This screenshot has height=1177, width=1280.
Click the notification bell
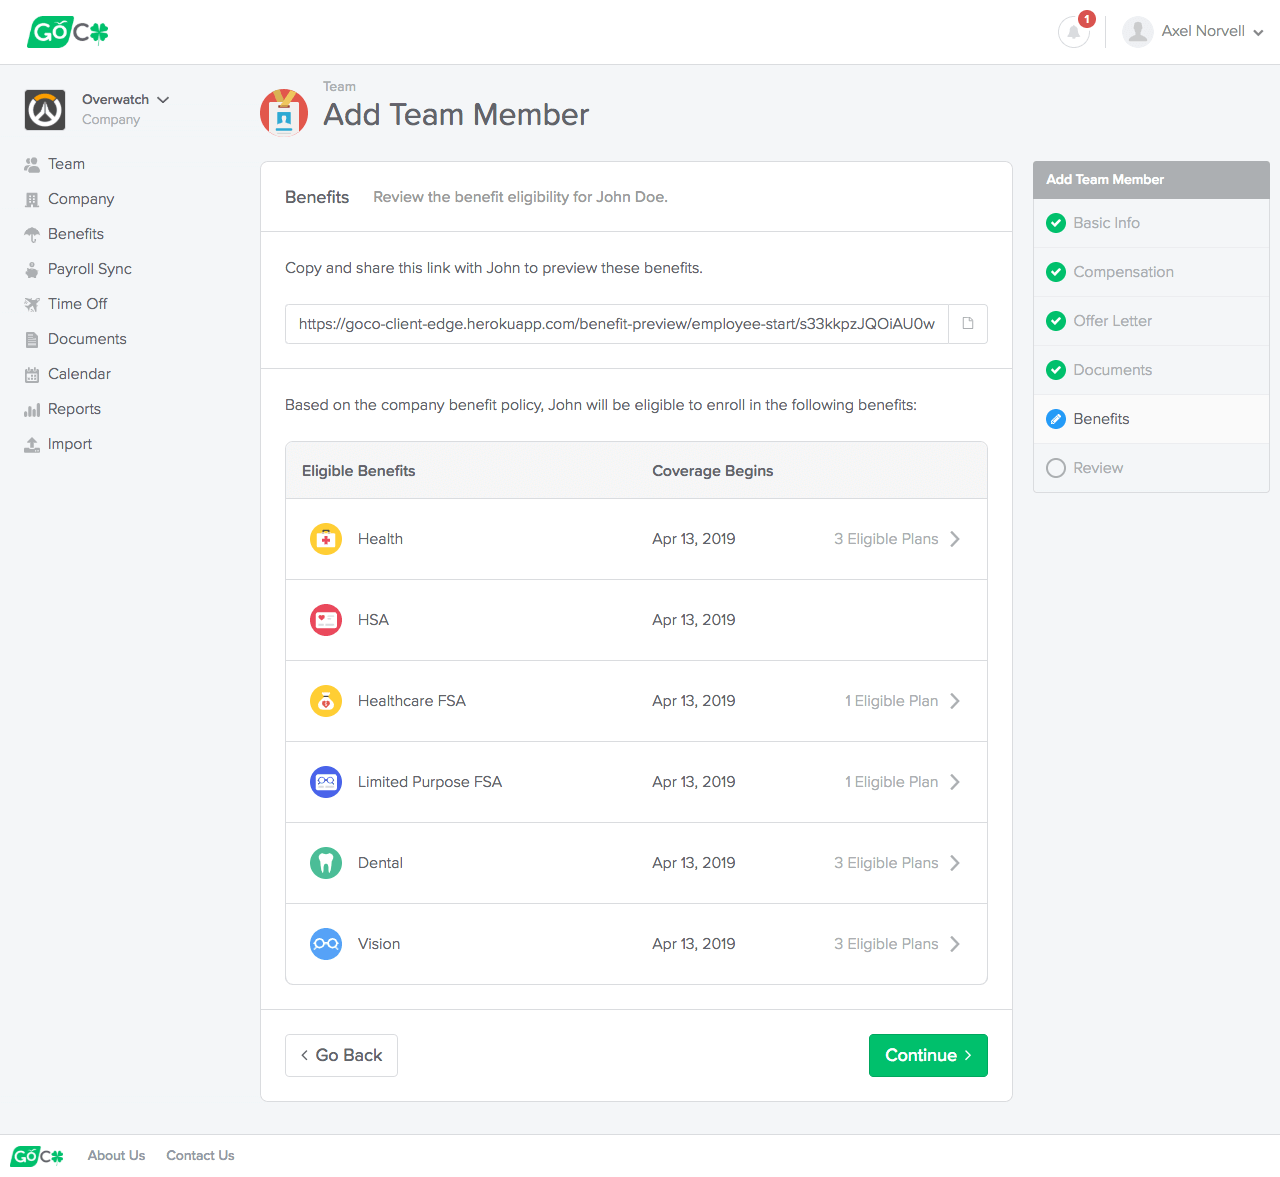pyautogui.click(x=1073, y=31)
